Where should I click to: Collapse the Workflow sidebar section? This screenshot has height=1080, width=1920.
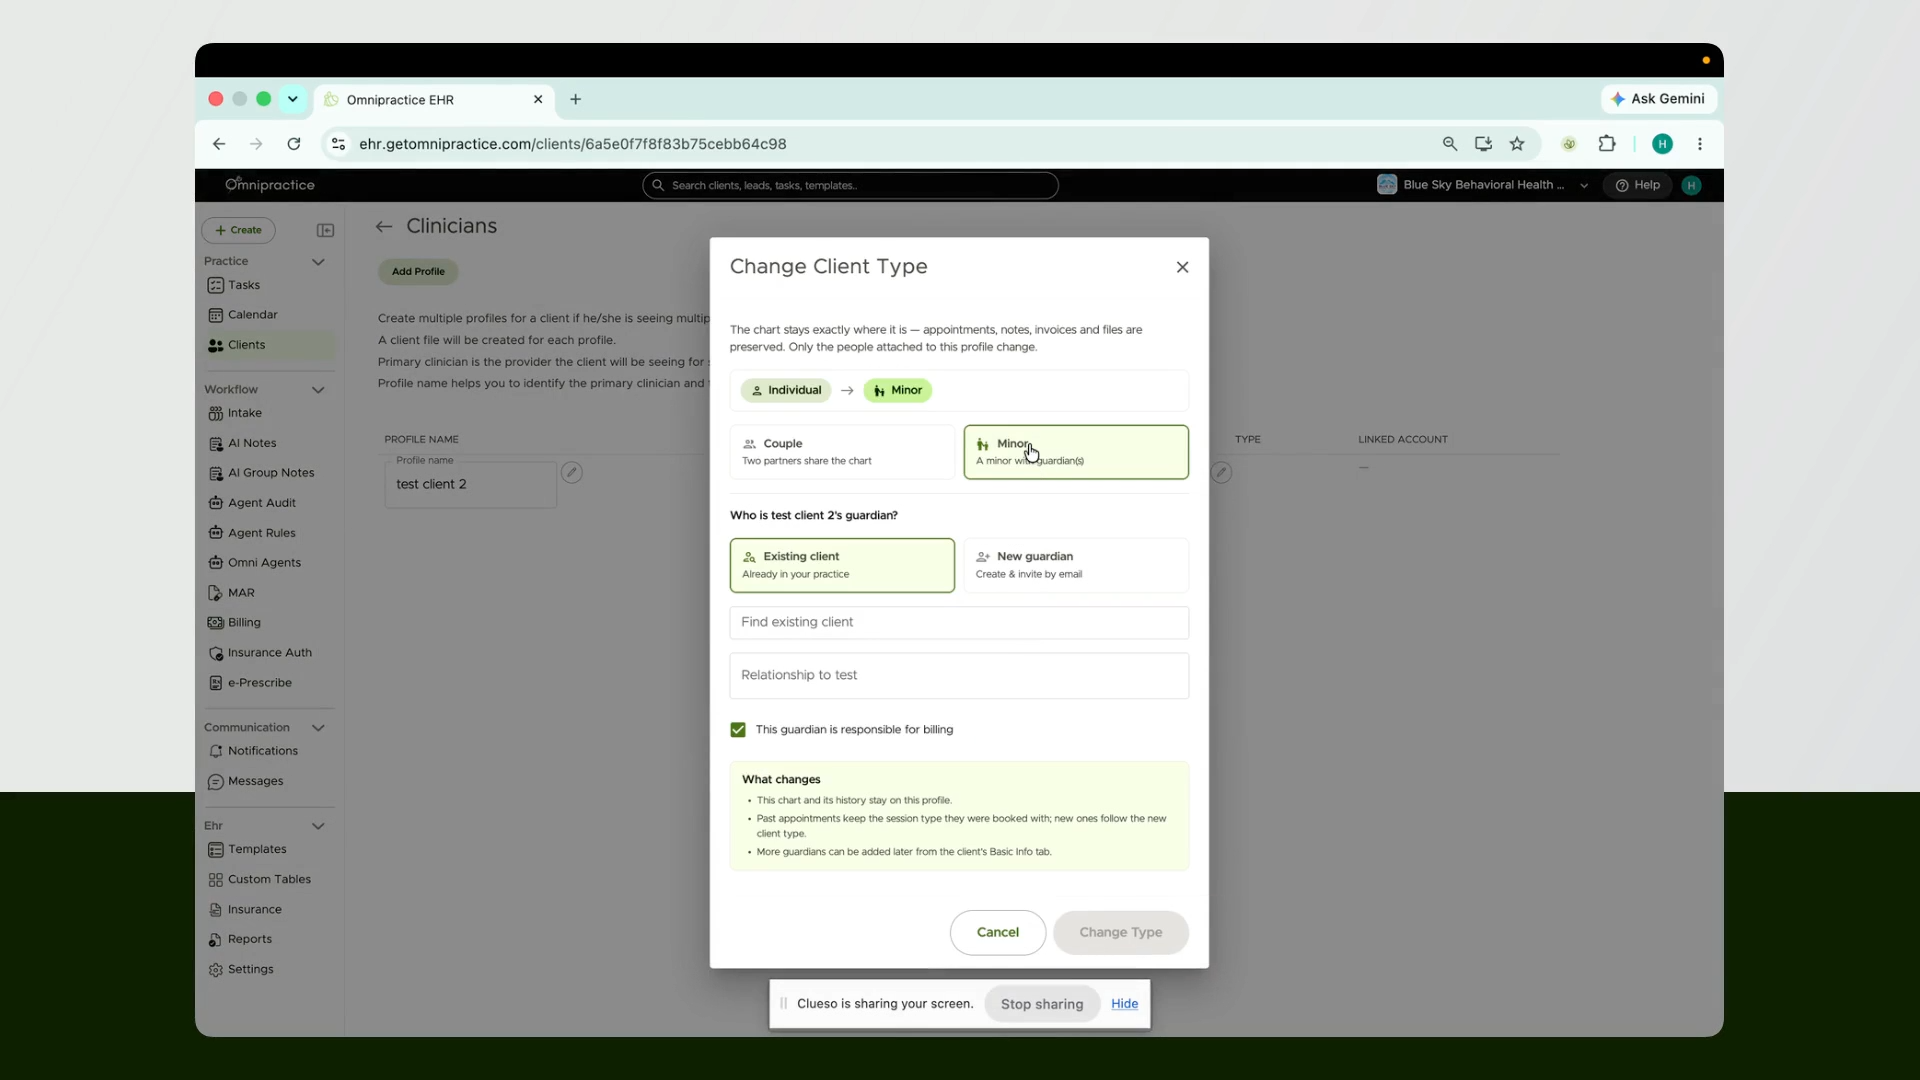[318, 390]
